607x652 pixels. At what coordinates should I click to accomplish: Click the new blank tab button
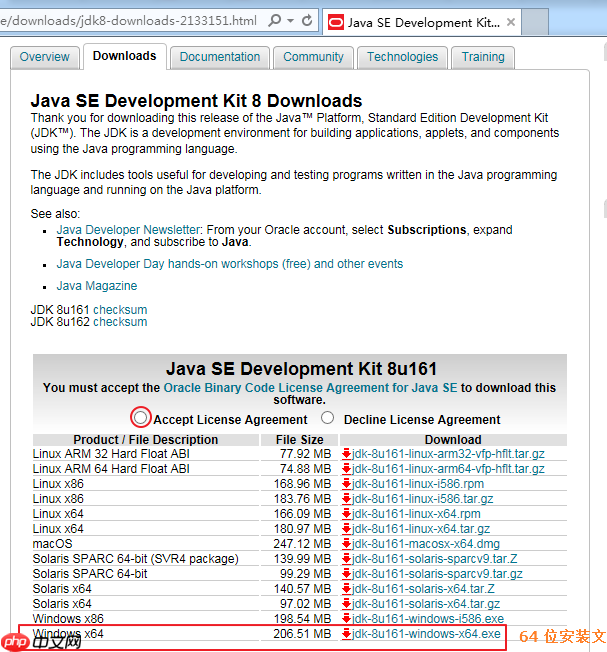pyautogui.click(x=535, y=22)
